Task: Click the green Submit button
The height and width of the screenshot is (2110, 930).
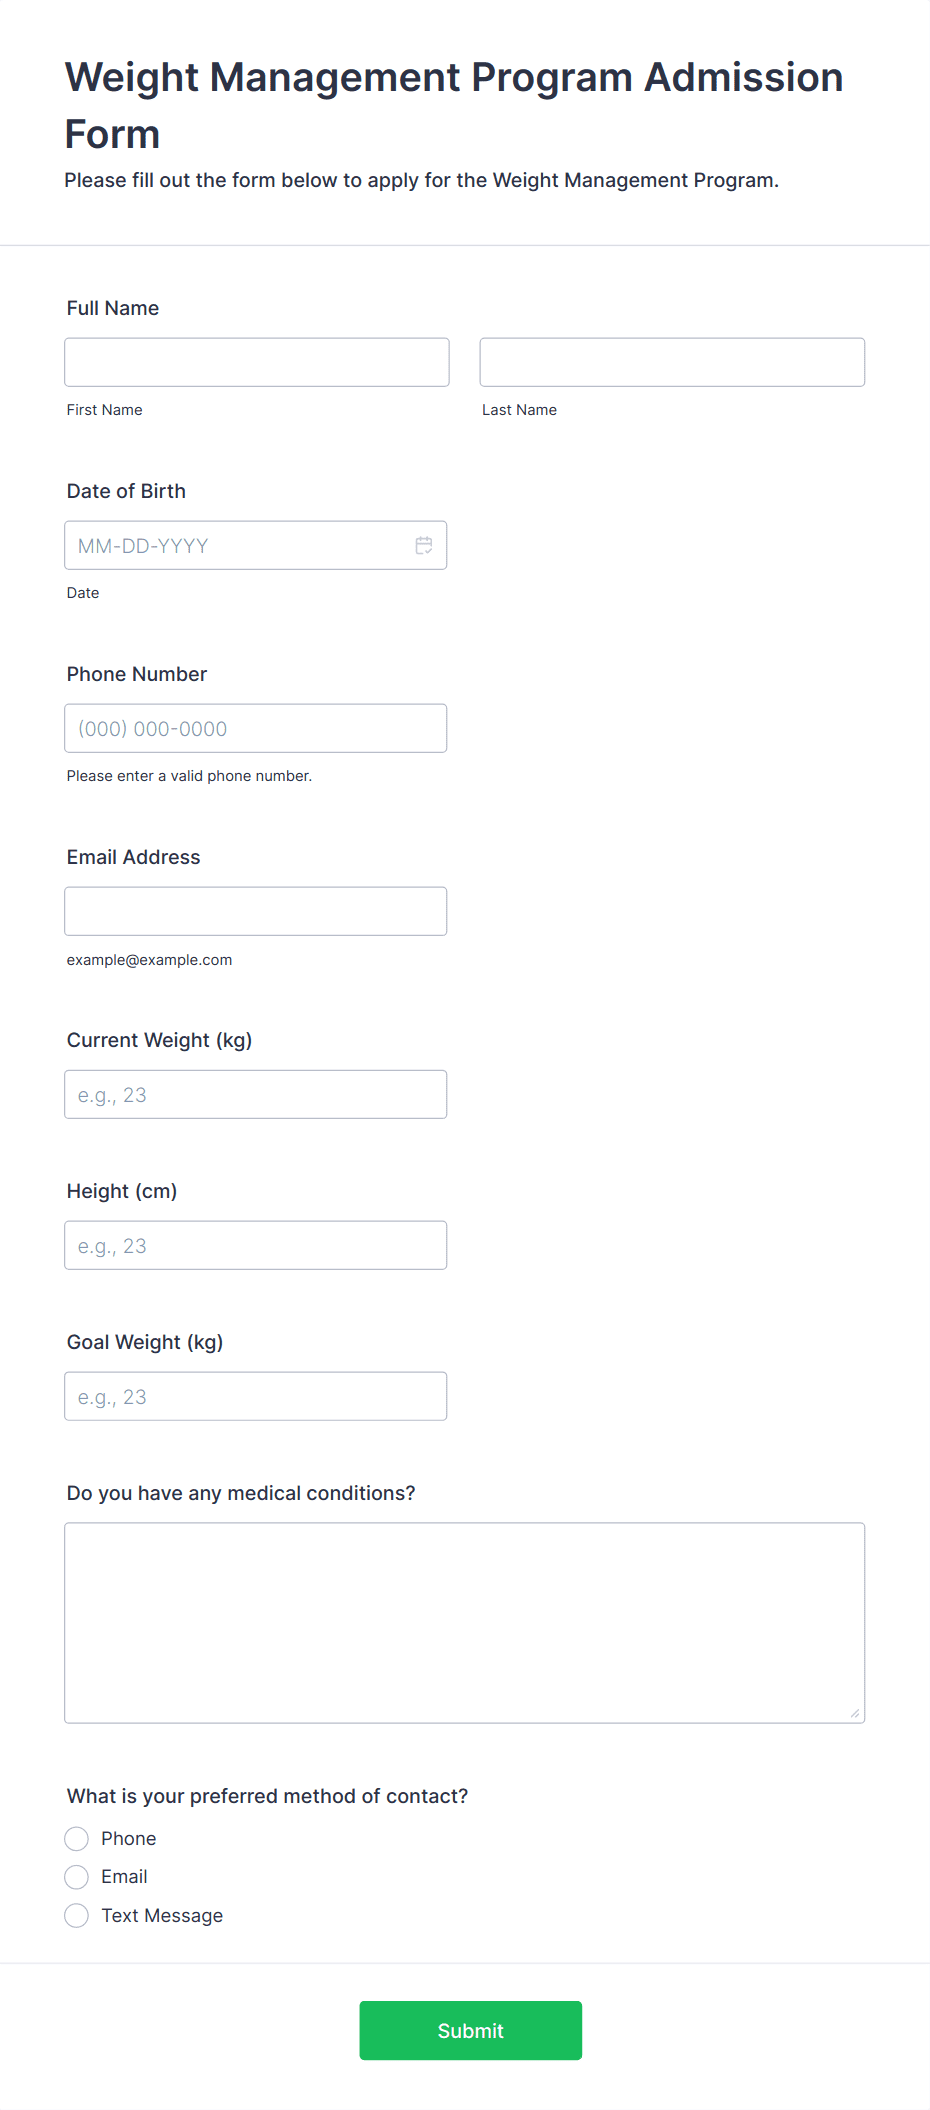Action: 471,2030
